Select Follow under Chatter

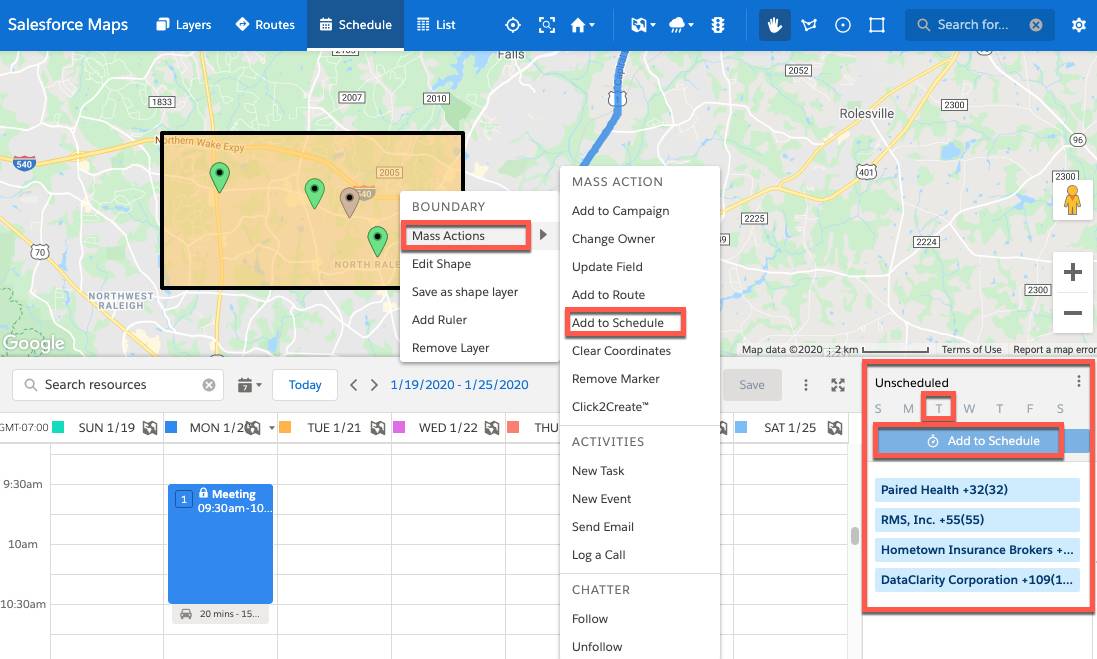pyautogui.click(x=590, y=618)
